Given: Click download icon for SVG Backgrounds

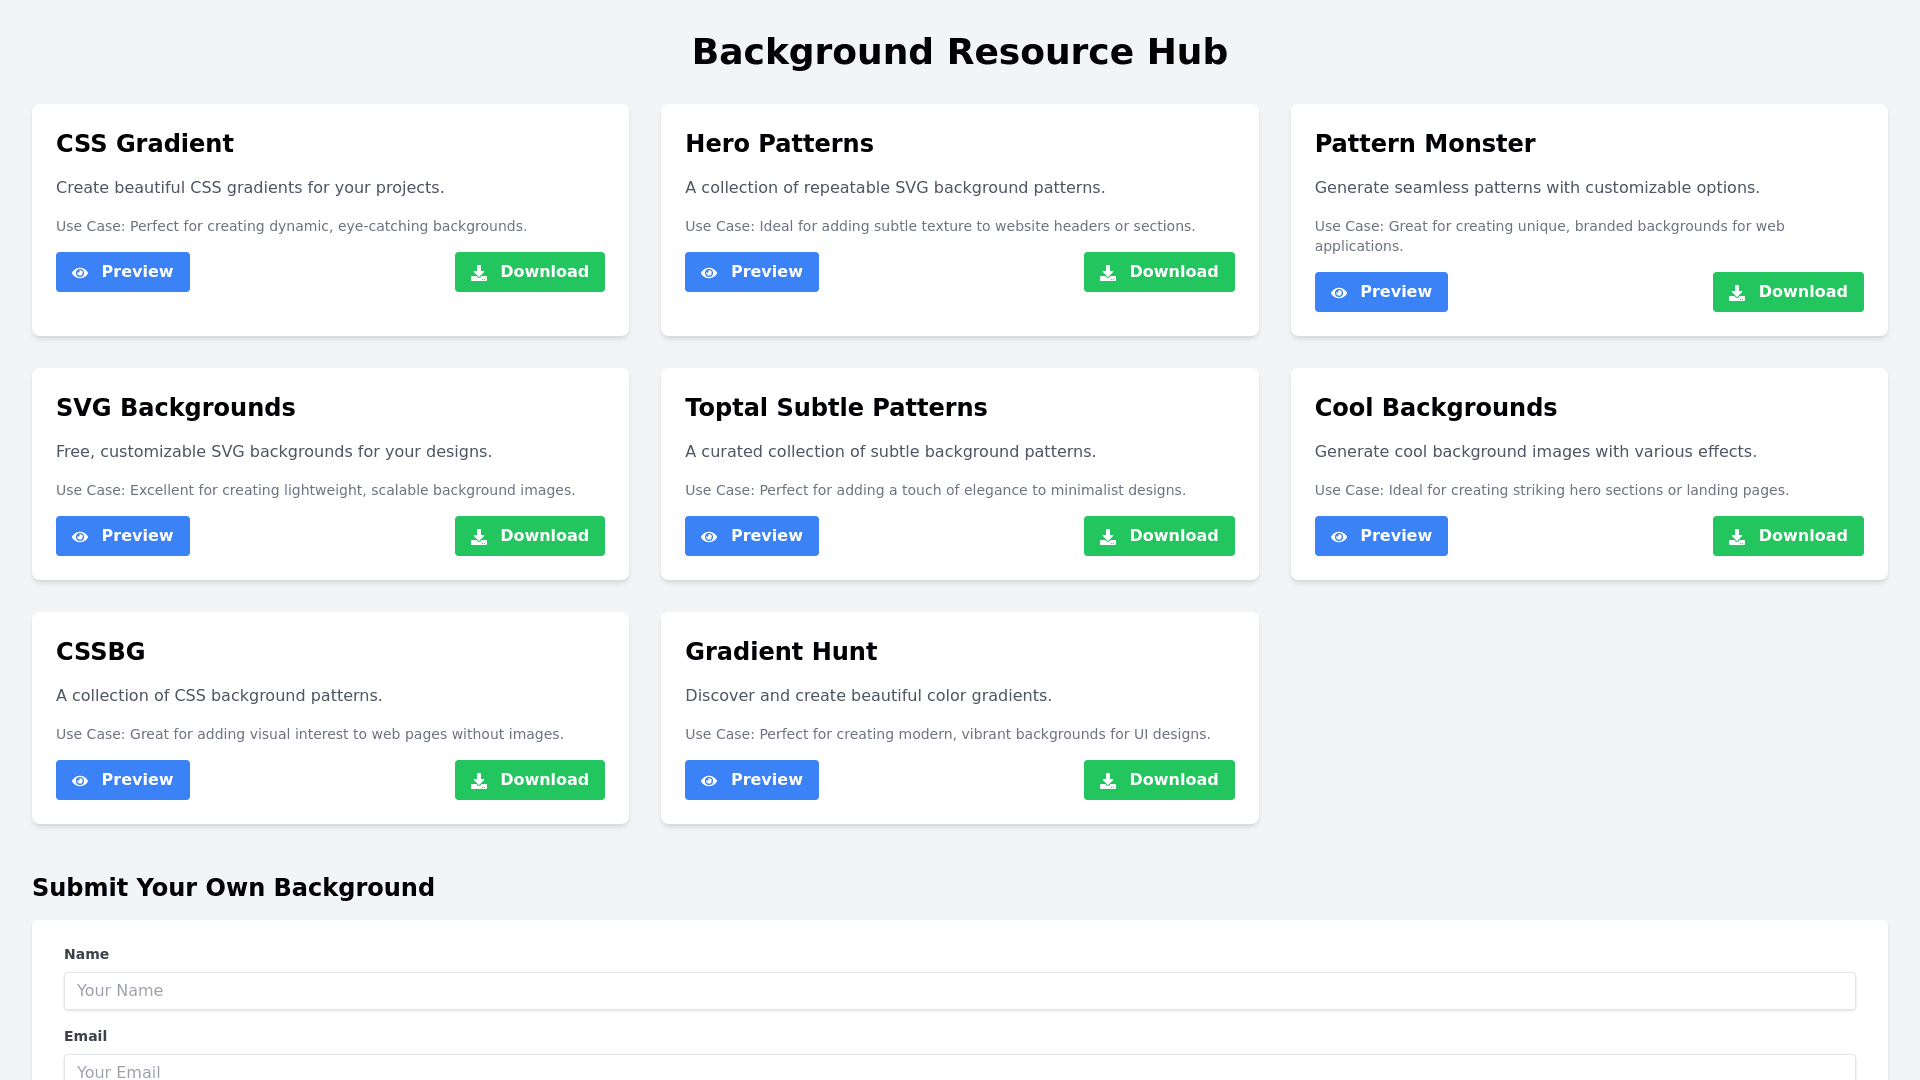Looking at the screenshot, I should pos(479,537).
